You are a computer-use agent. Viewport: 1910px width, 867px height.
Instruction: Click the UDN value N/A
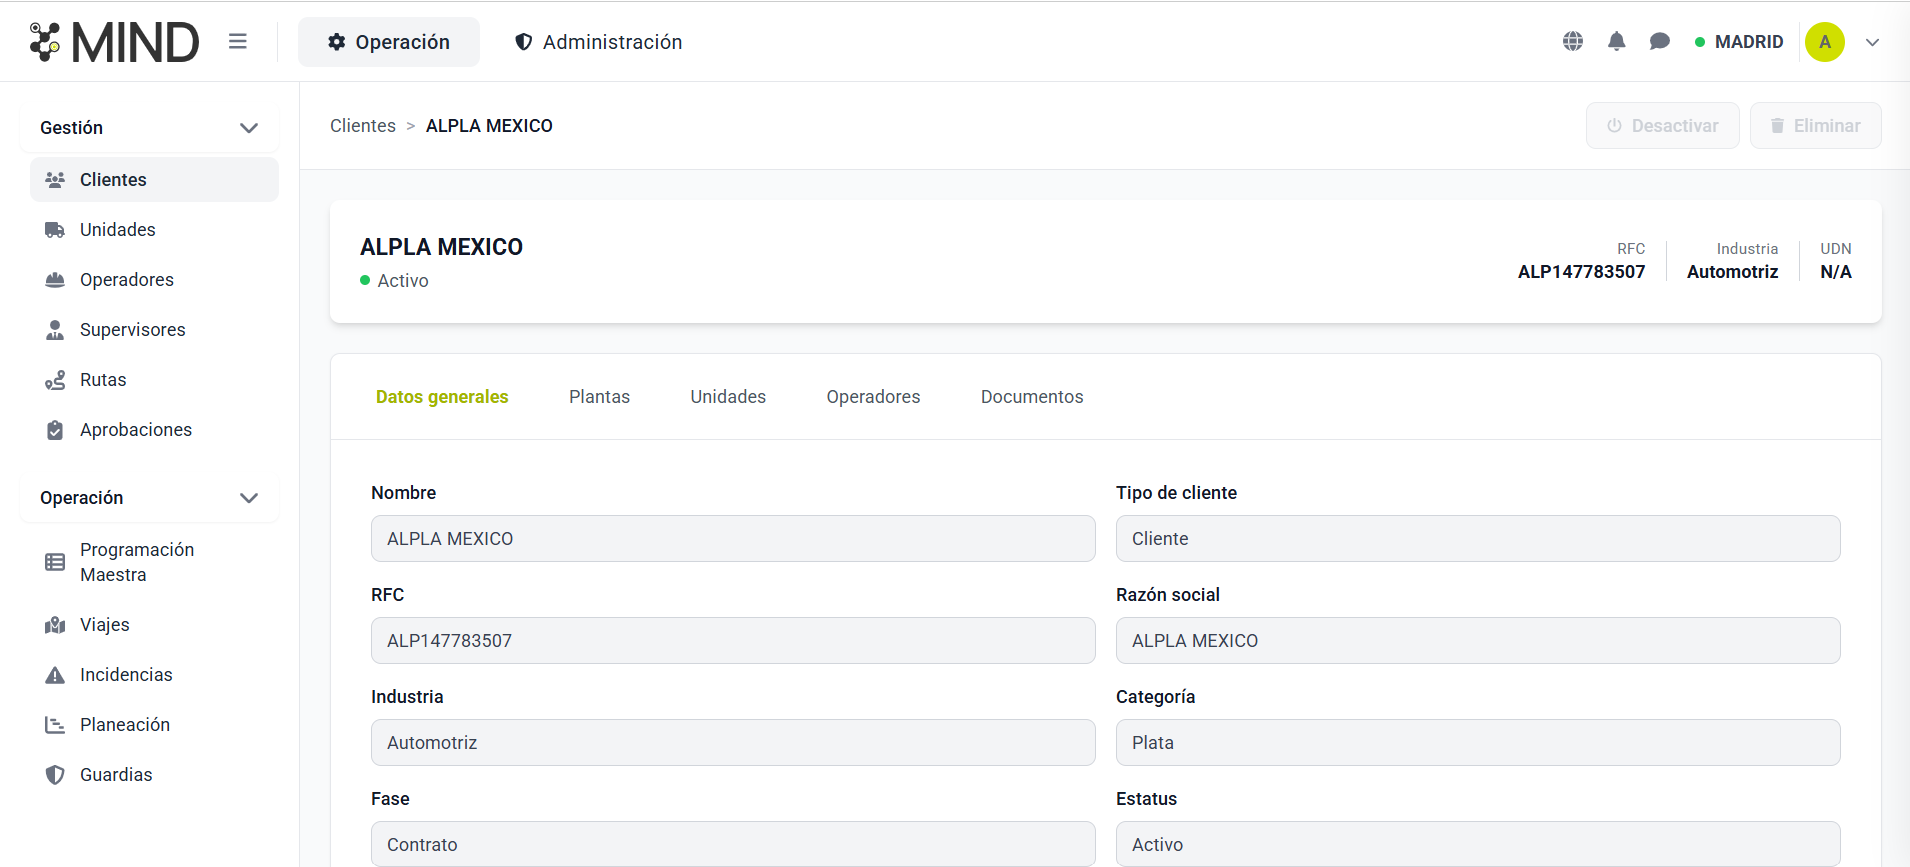pos(1836,272)
